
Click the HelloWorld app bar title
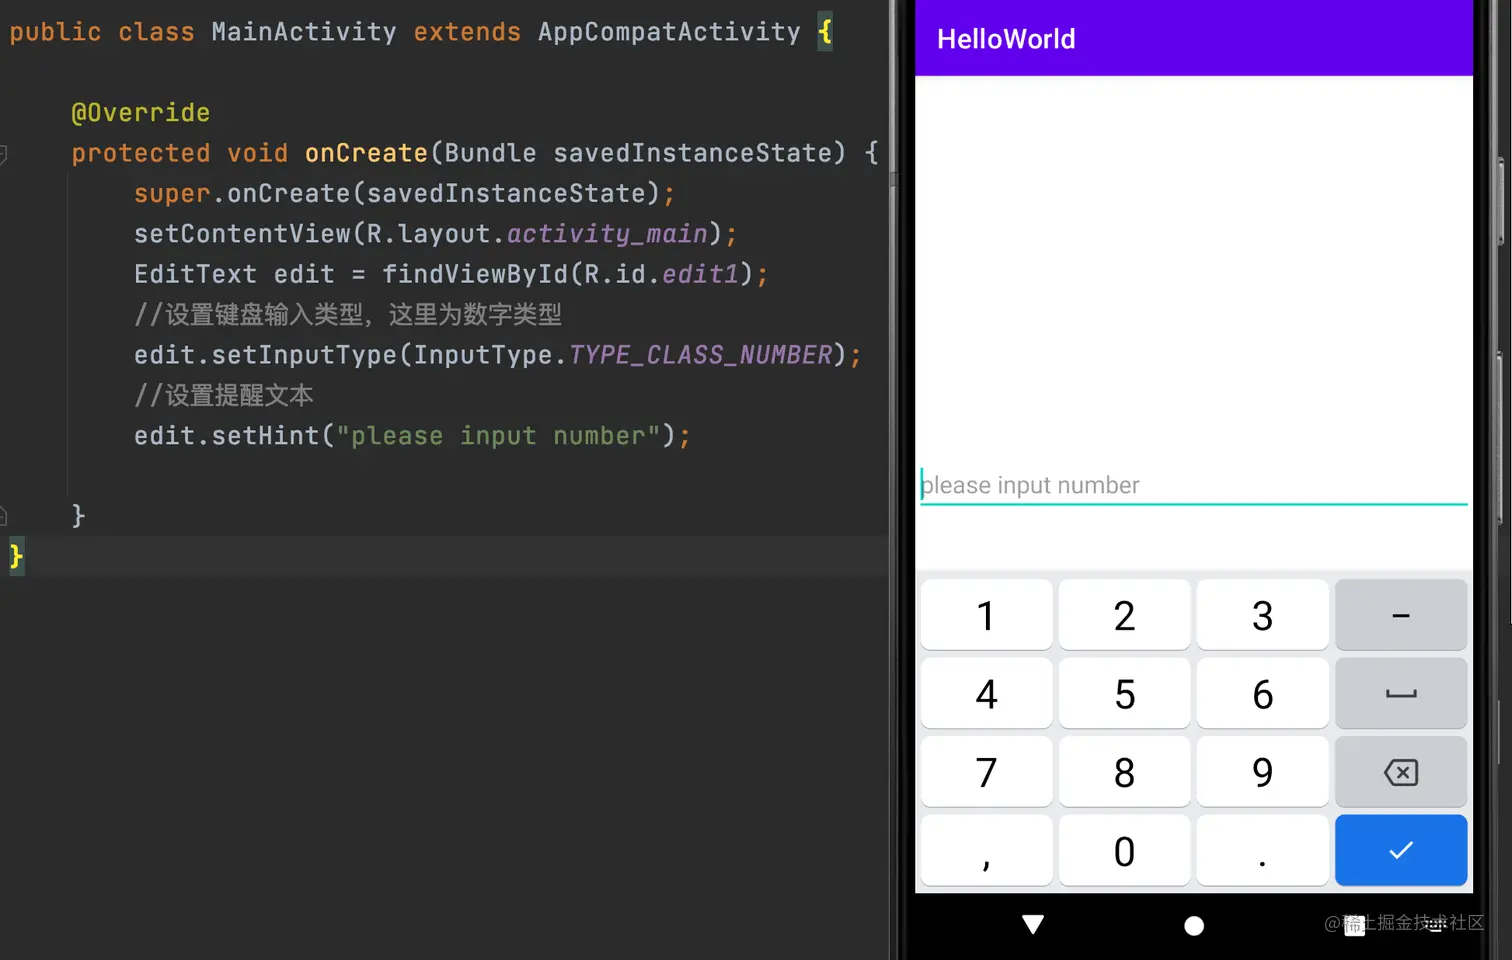(1006, 39)
